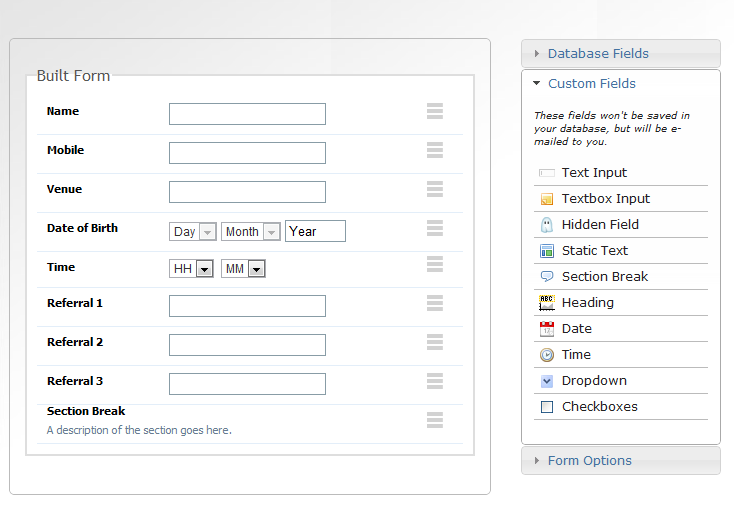The image size is (734, 511).
Task: Grab the drag handle for Referral 3 row
Action: click(x=434, y=381)
